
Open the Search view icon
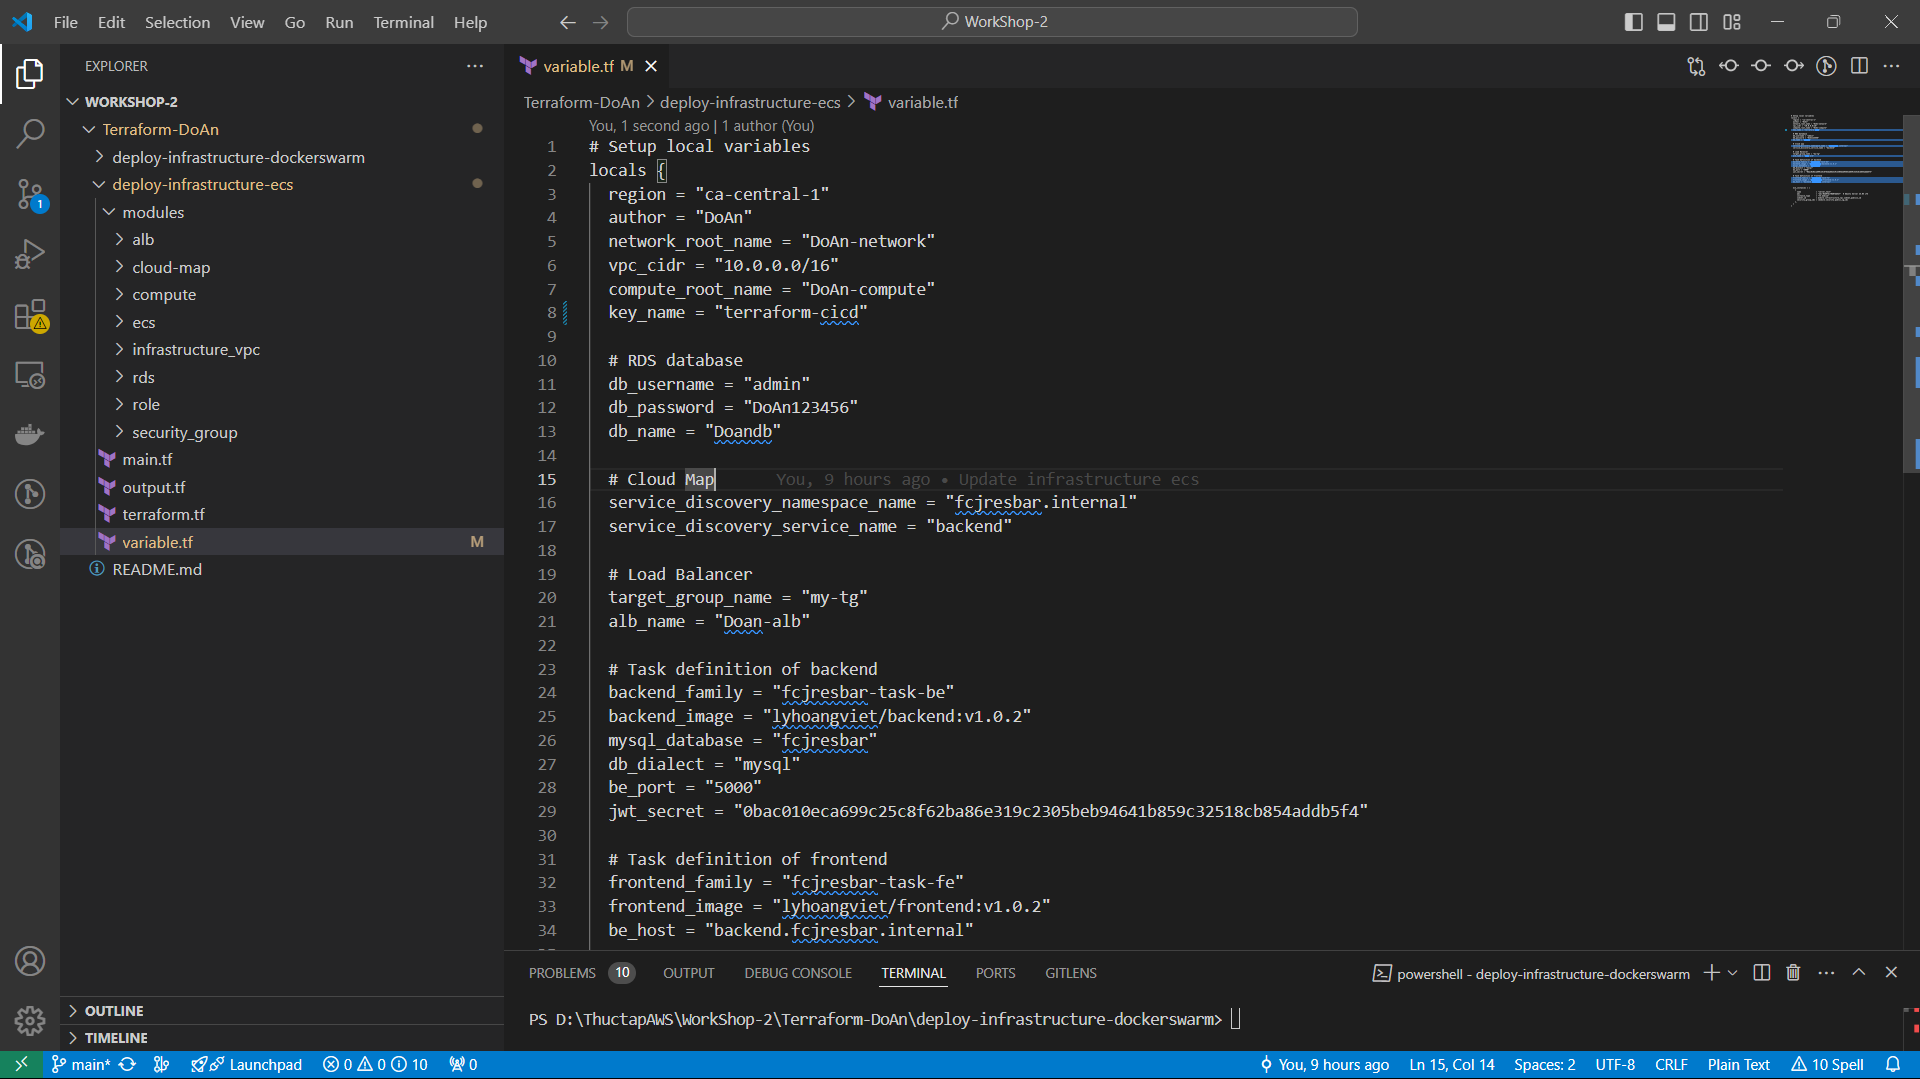(x=30, y=133)
